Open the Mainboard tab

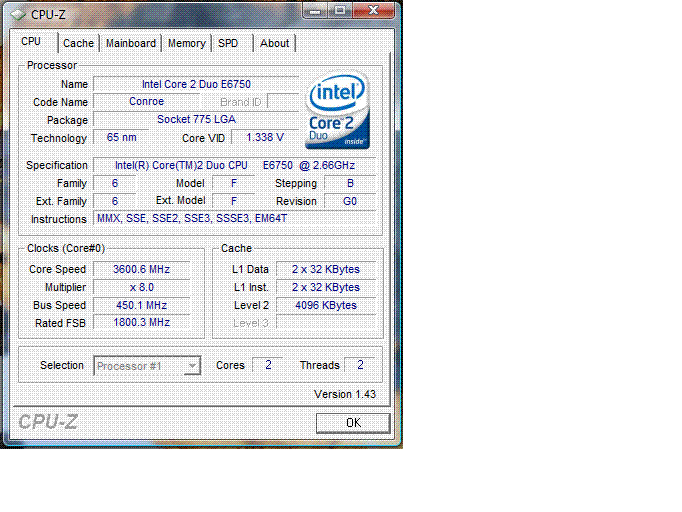(131, 44)
